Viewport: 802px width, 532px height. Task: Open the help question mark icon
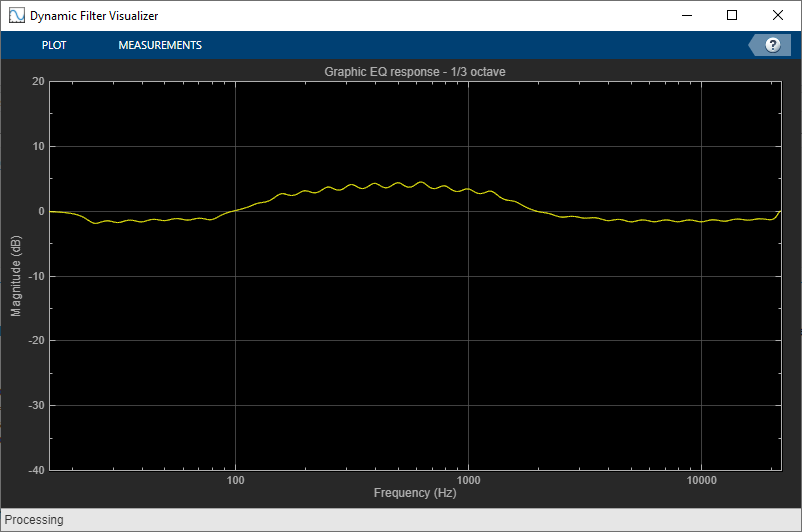(x=772, y=45)
